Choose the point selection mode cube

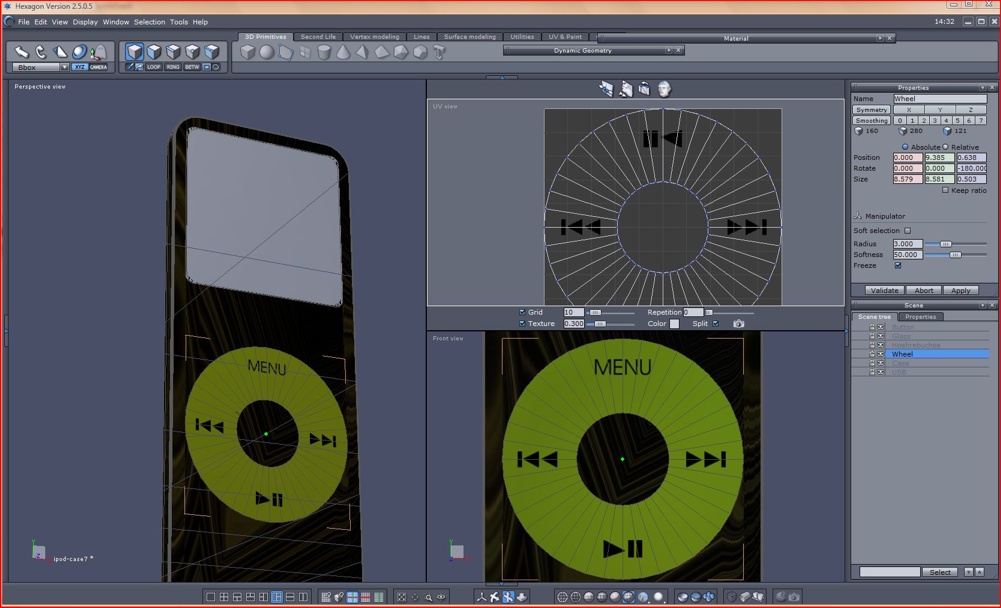(192, 52)
